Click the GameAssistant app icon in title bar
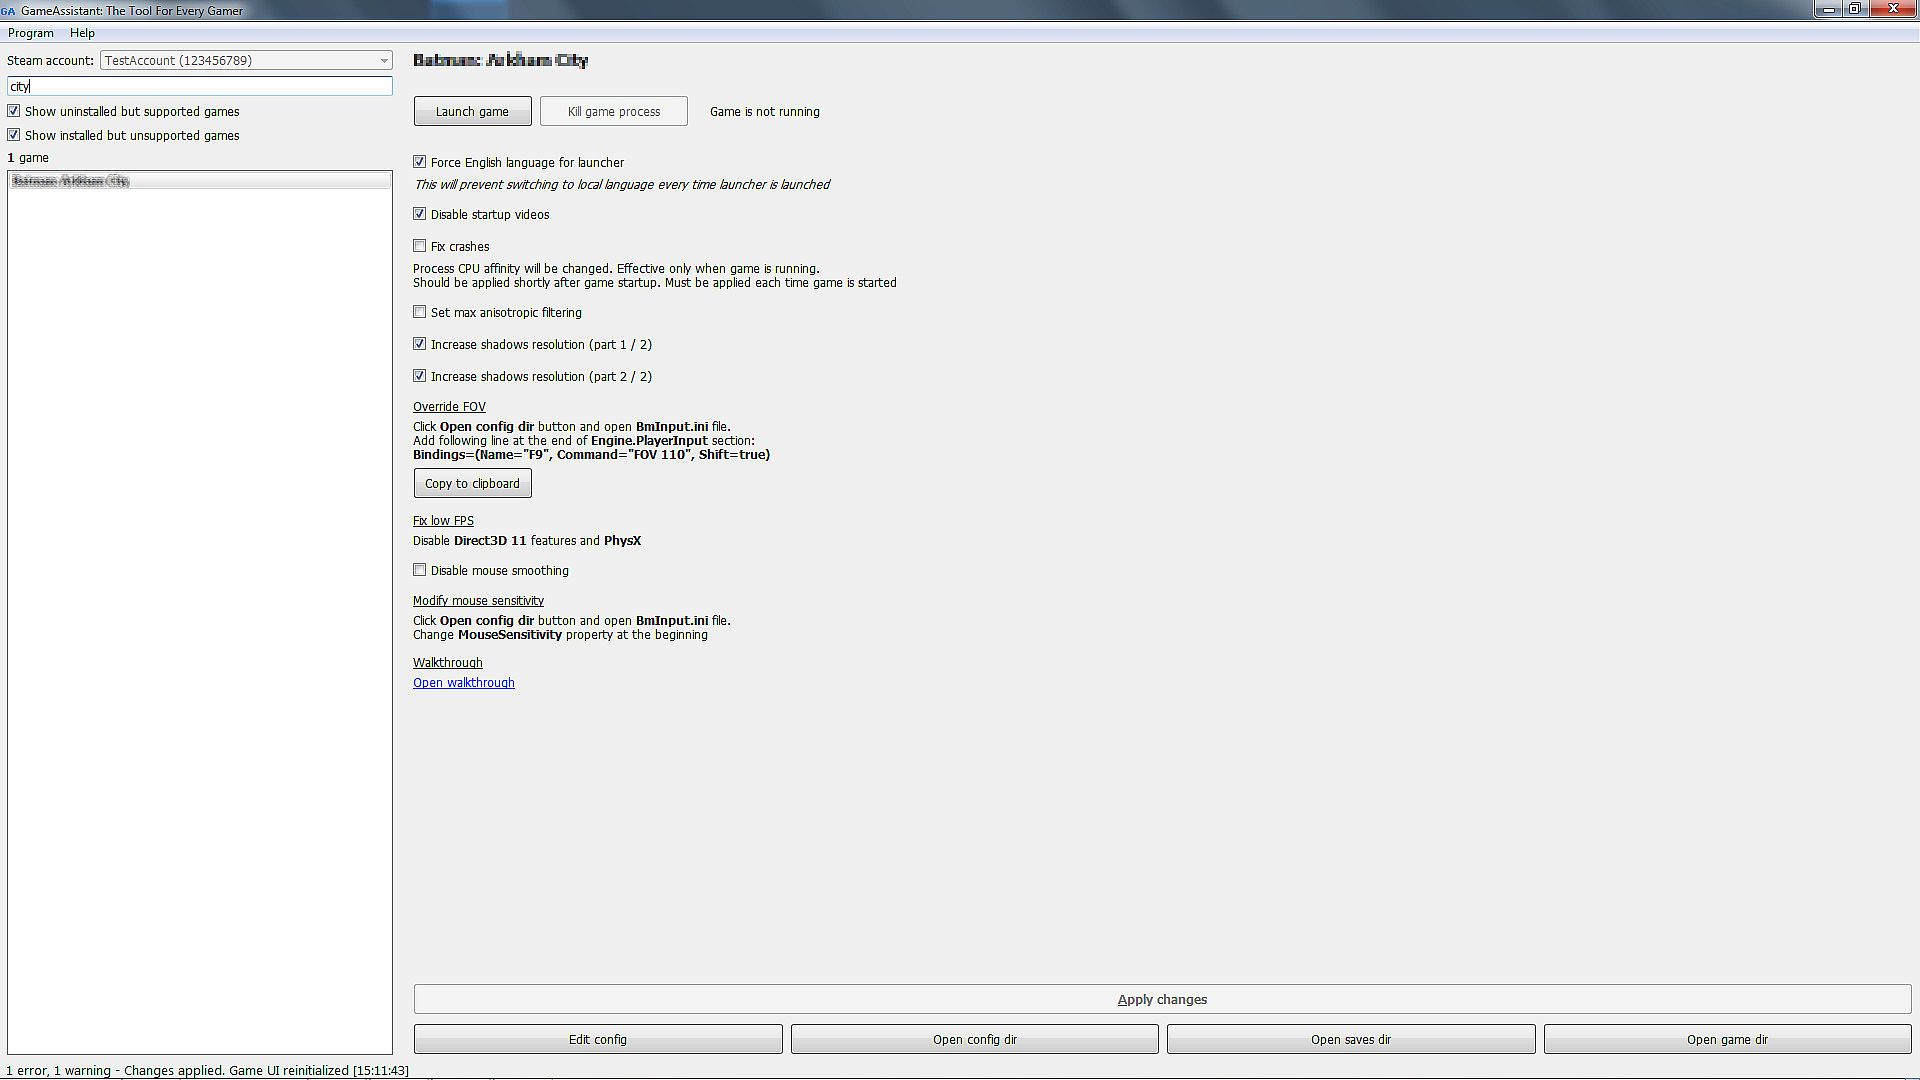The image size is (1920, 1080). click(x=8, y=10)
